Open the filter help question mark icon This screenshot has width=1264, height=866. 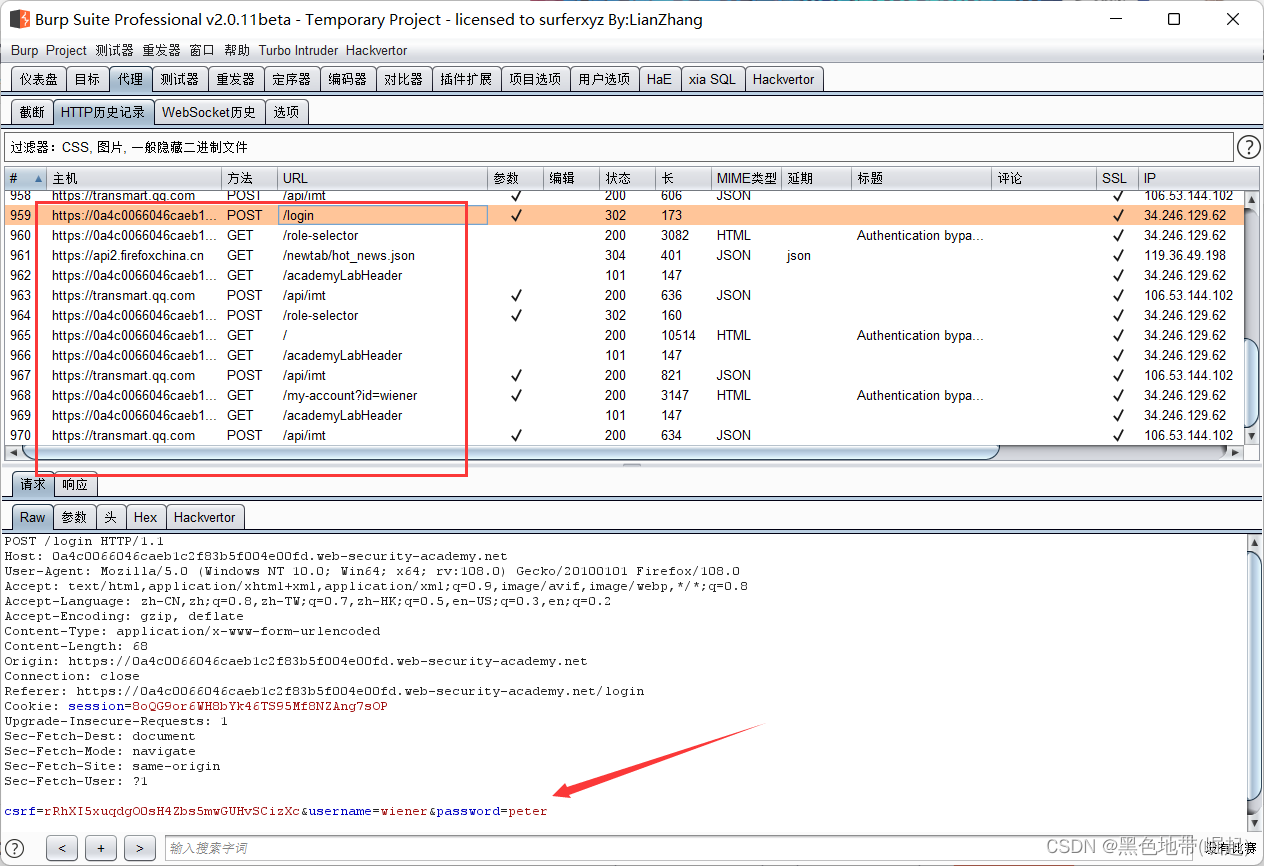coord(1249,148)
